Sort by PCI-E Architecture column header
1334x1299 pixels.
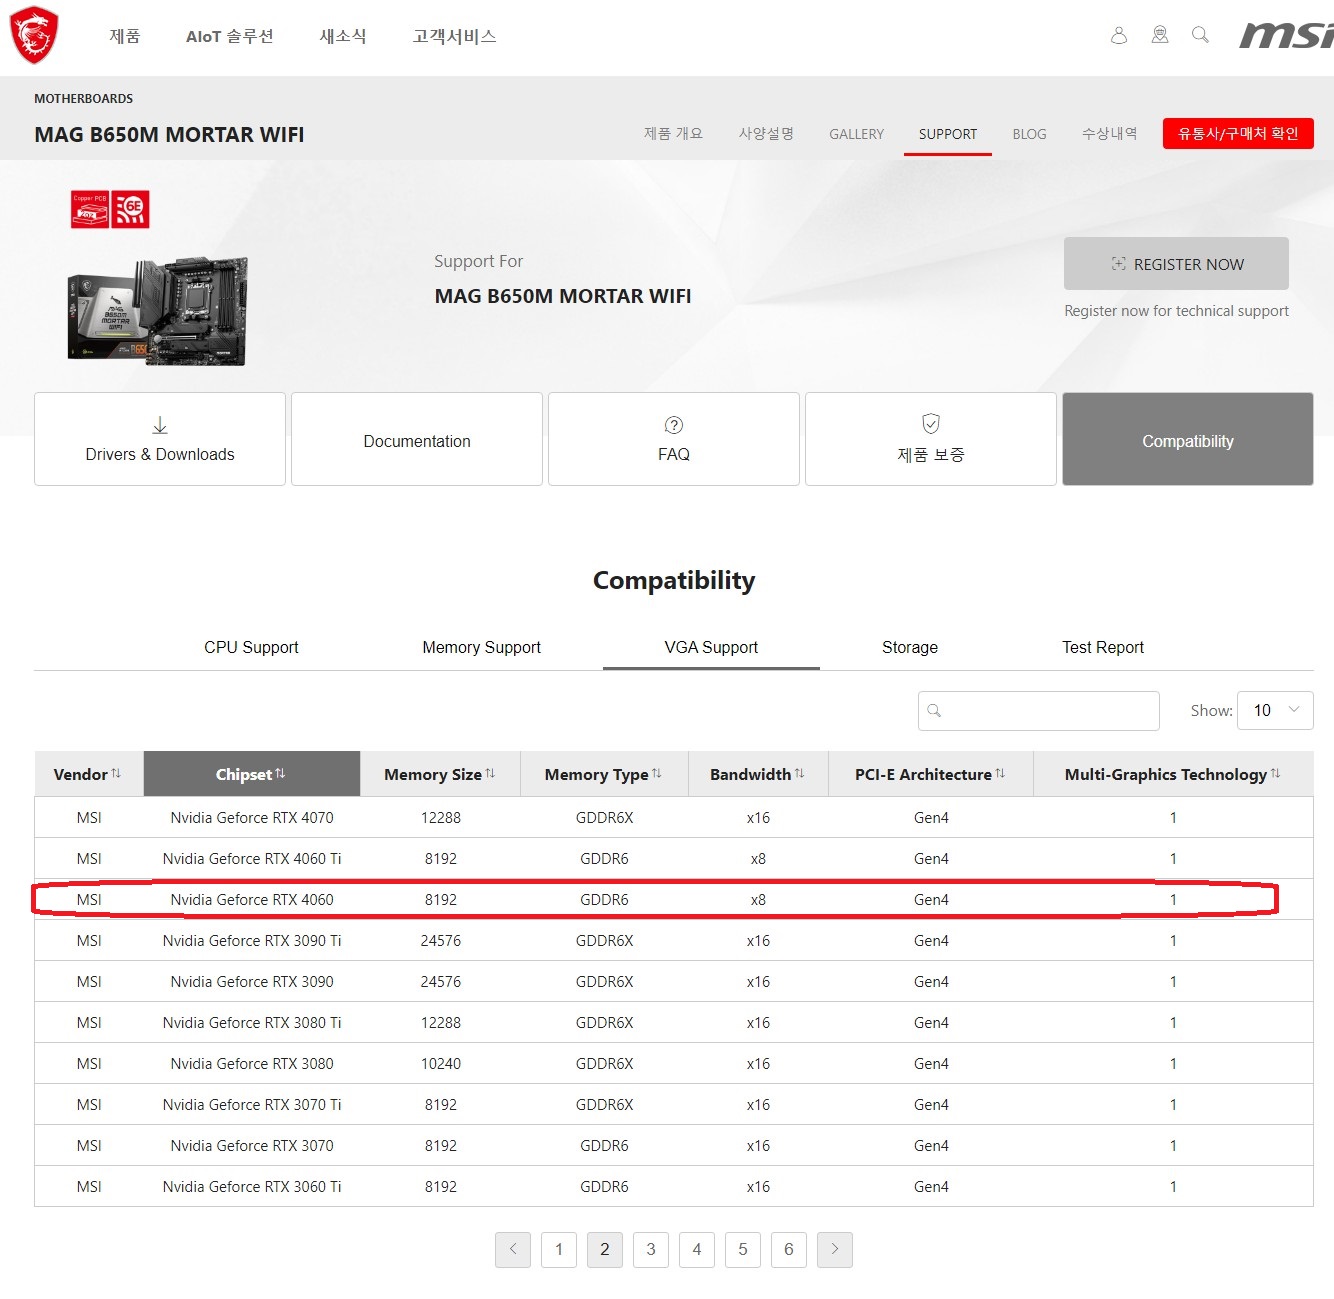tap(931, 774)
